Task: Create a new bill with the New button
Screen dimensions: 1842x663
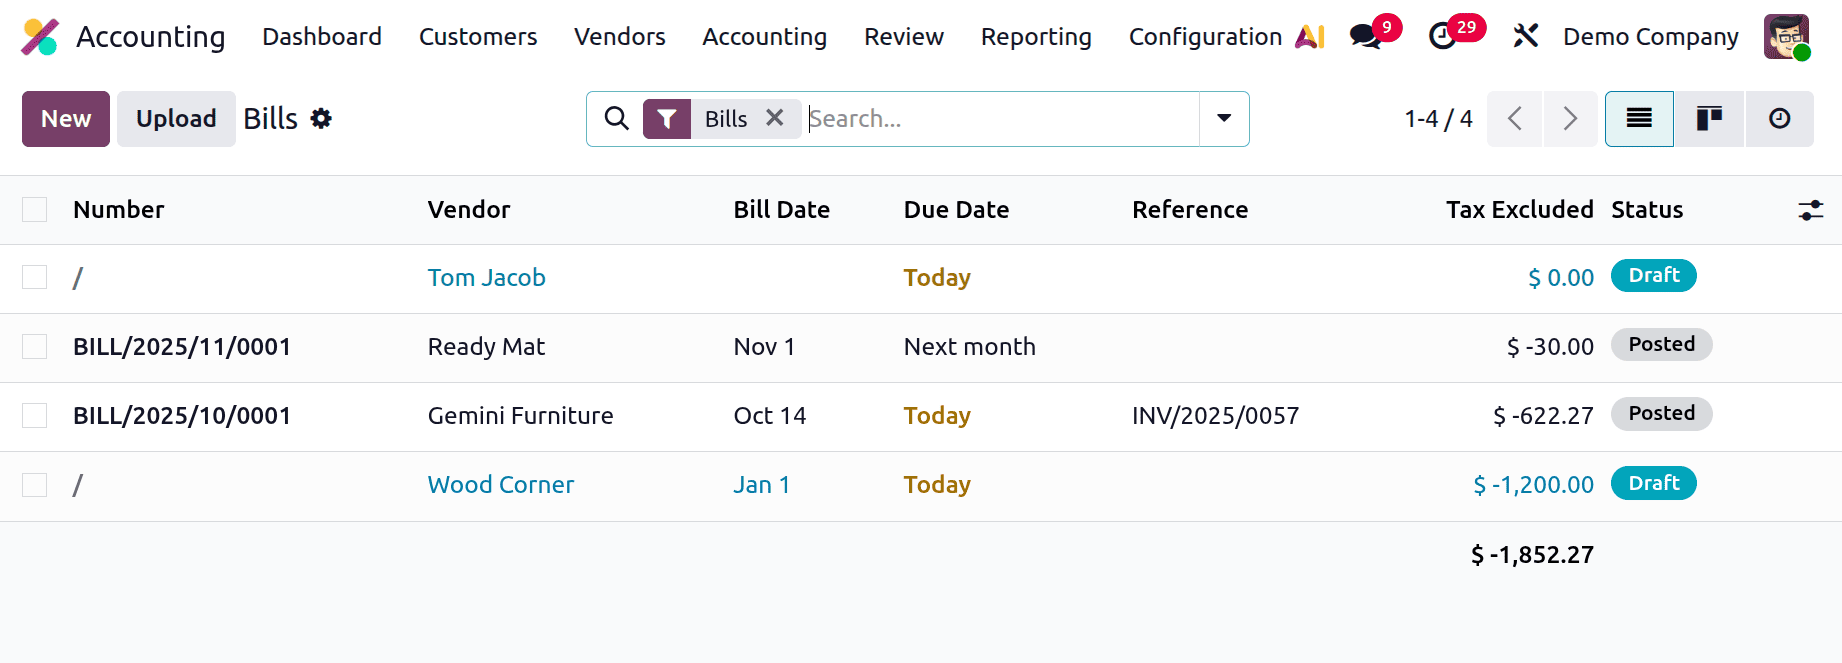Action: pos(65,118)
